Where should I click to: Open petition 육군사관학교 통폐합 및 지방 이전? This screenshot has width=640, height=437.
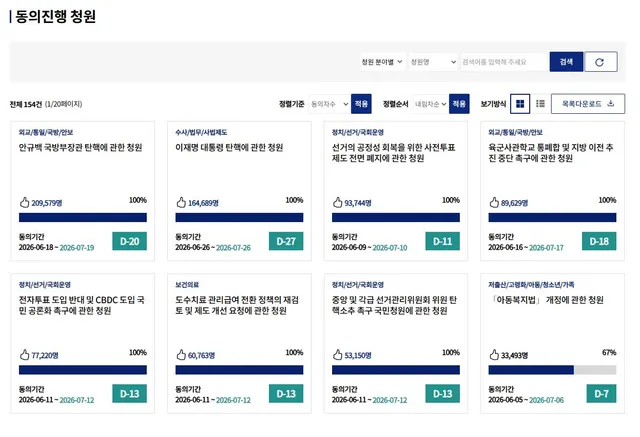[551, 153]
